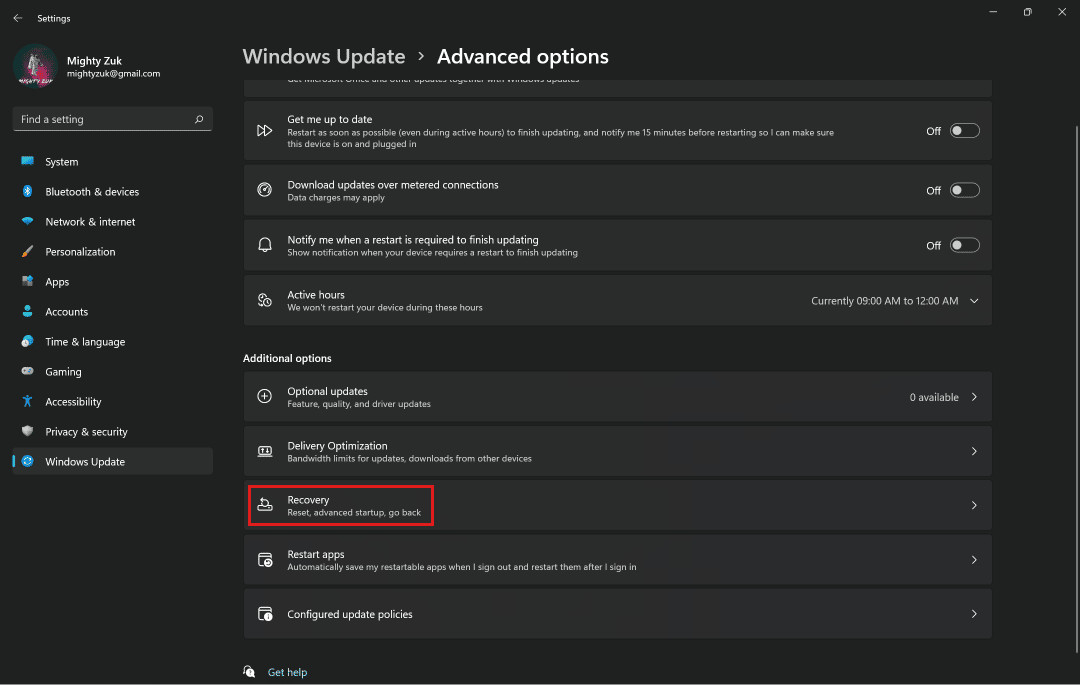Screen dimensions: 1080x685
Task: Open Recovery settings
Action: (x=617, y=505)
